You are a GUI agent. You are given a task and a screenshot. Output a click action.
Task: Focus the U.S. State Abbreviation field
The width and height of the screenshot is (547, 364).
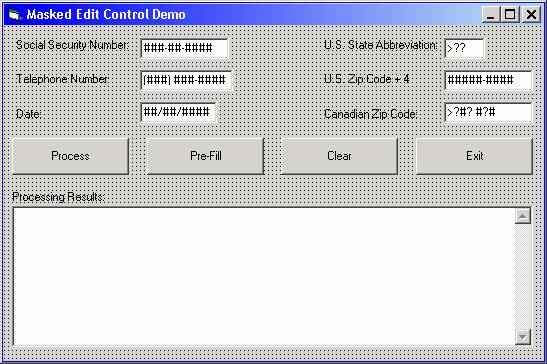(465, 48)
